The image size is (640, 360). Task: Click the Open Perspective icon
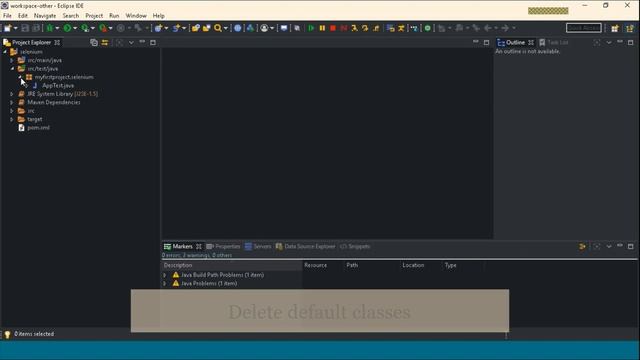[615, 28]
